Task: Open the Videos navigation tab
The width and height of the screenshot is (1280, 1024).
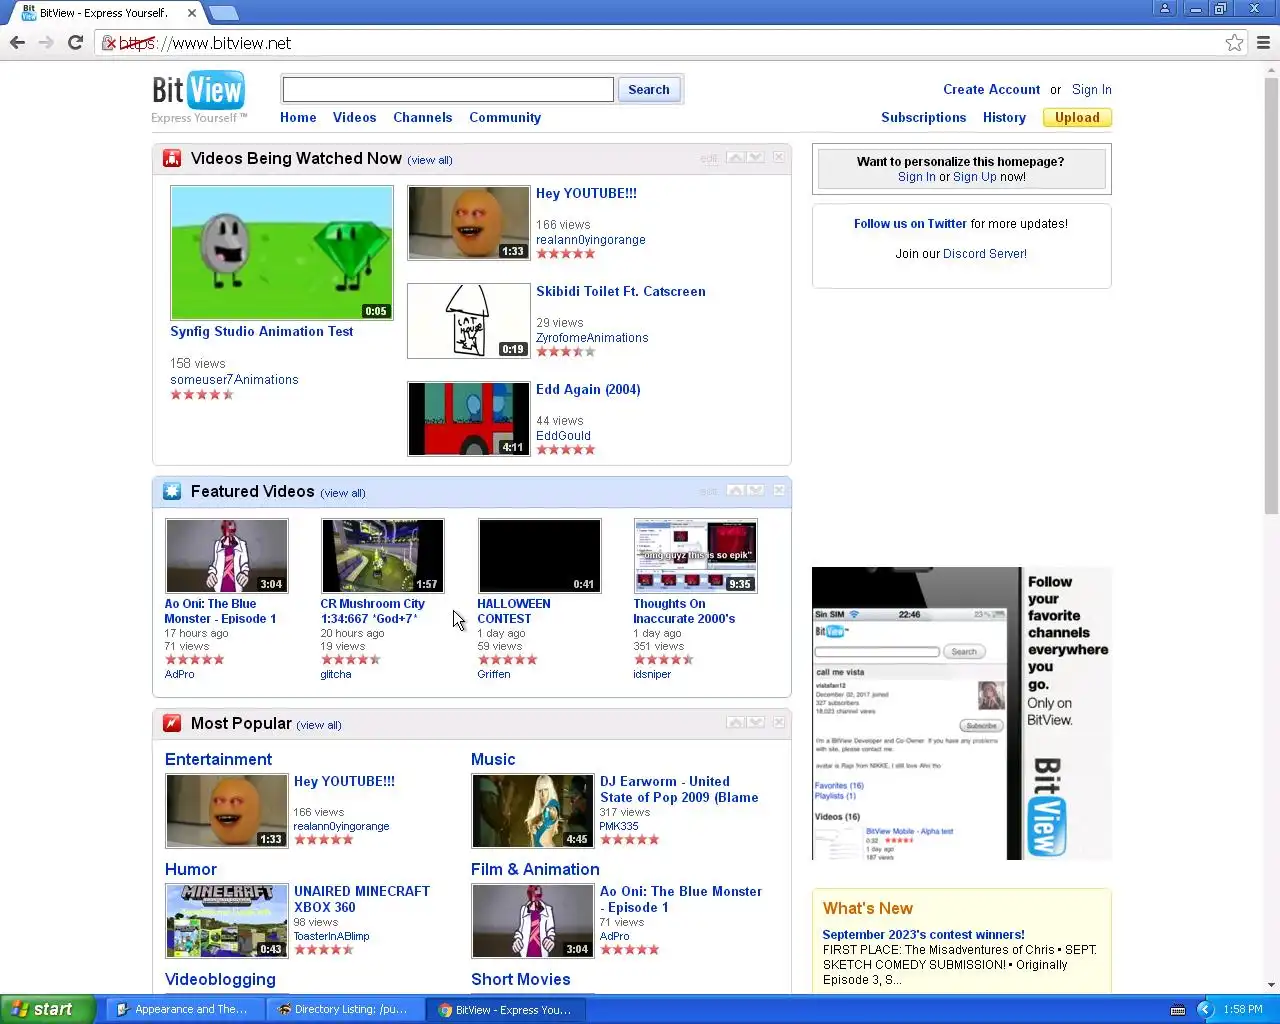Action: pos(354,117)
